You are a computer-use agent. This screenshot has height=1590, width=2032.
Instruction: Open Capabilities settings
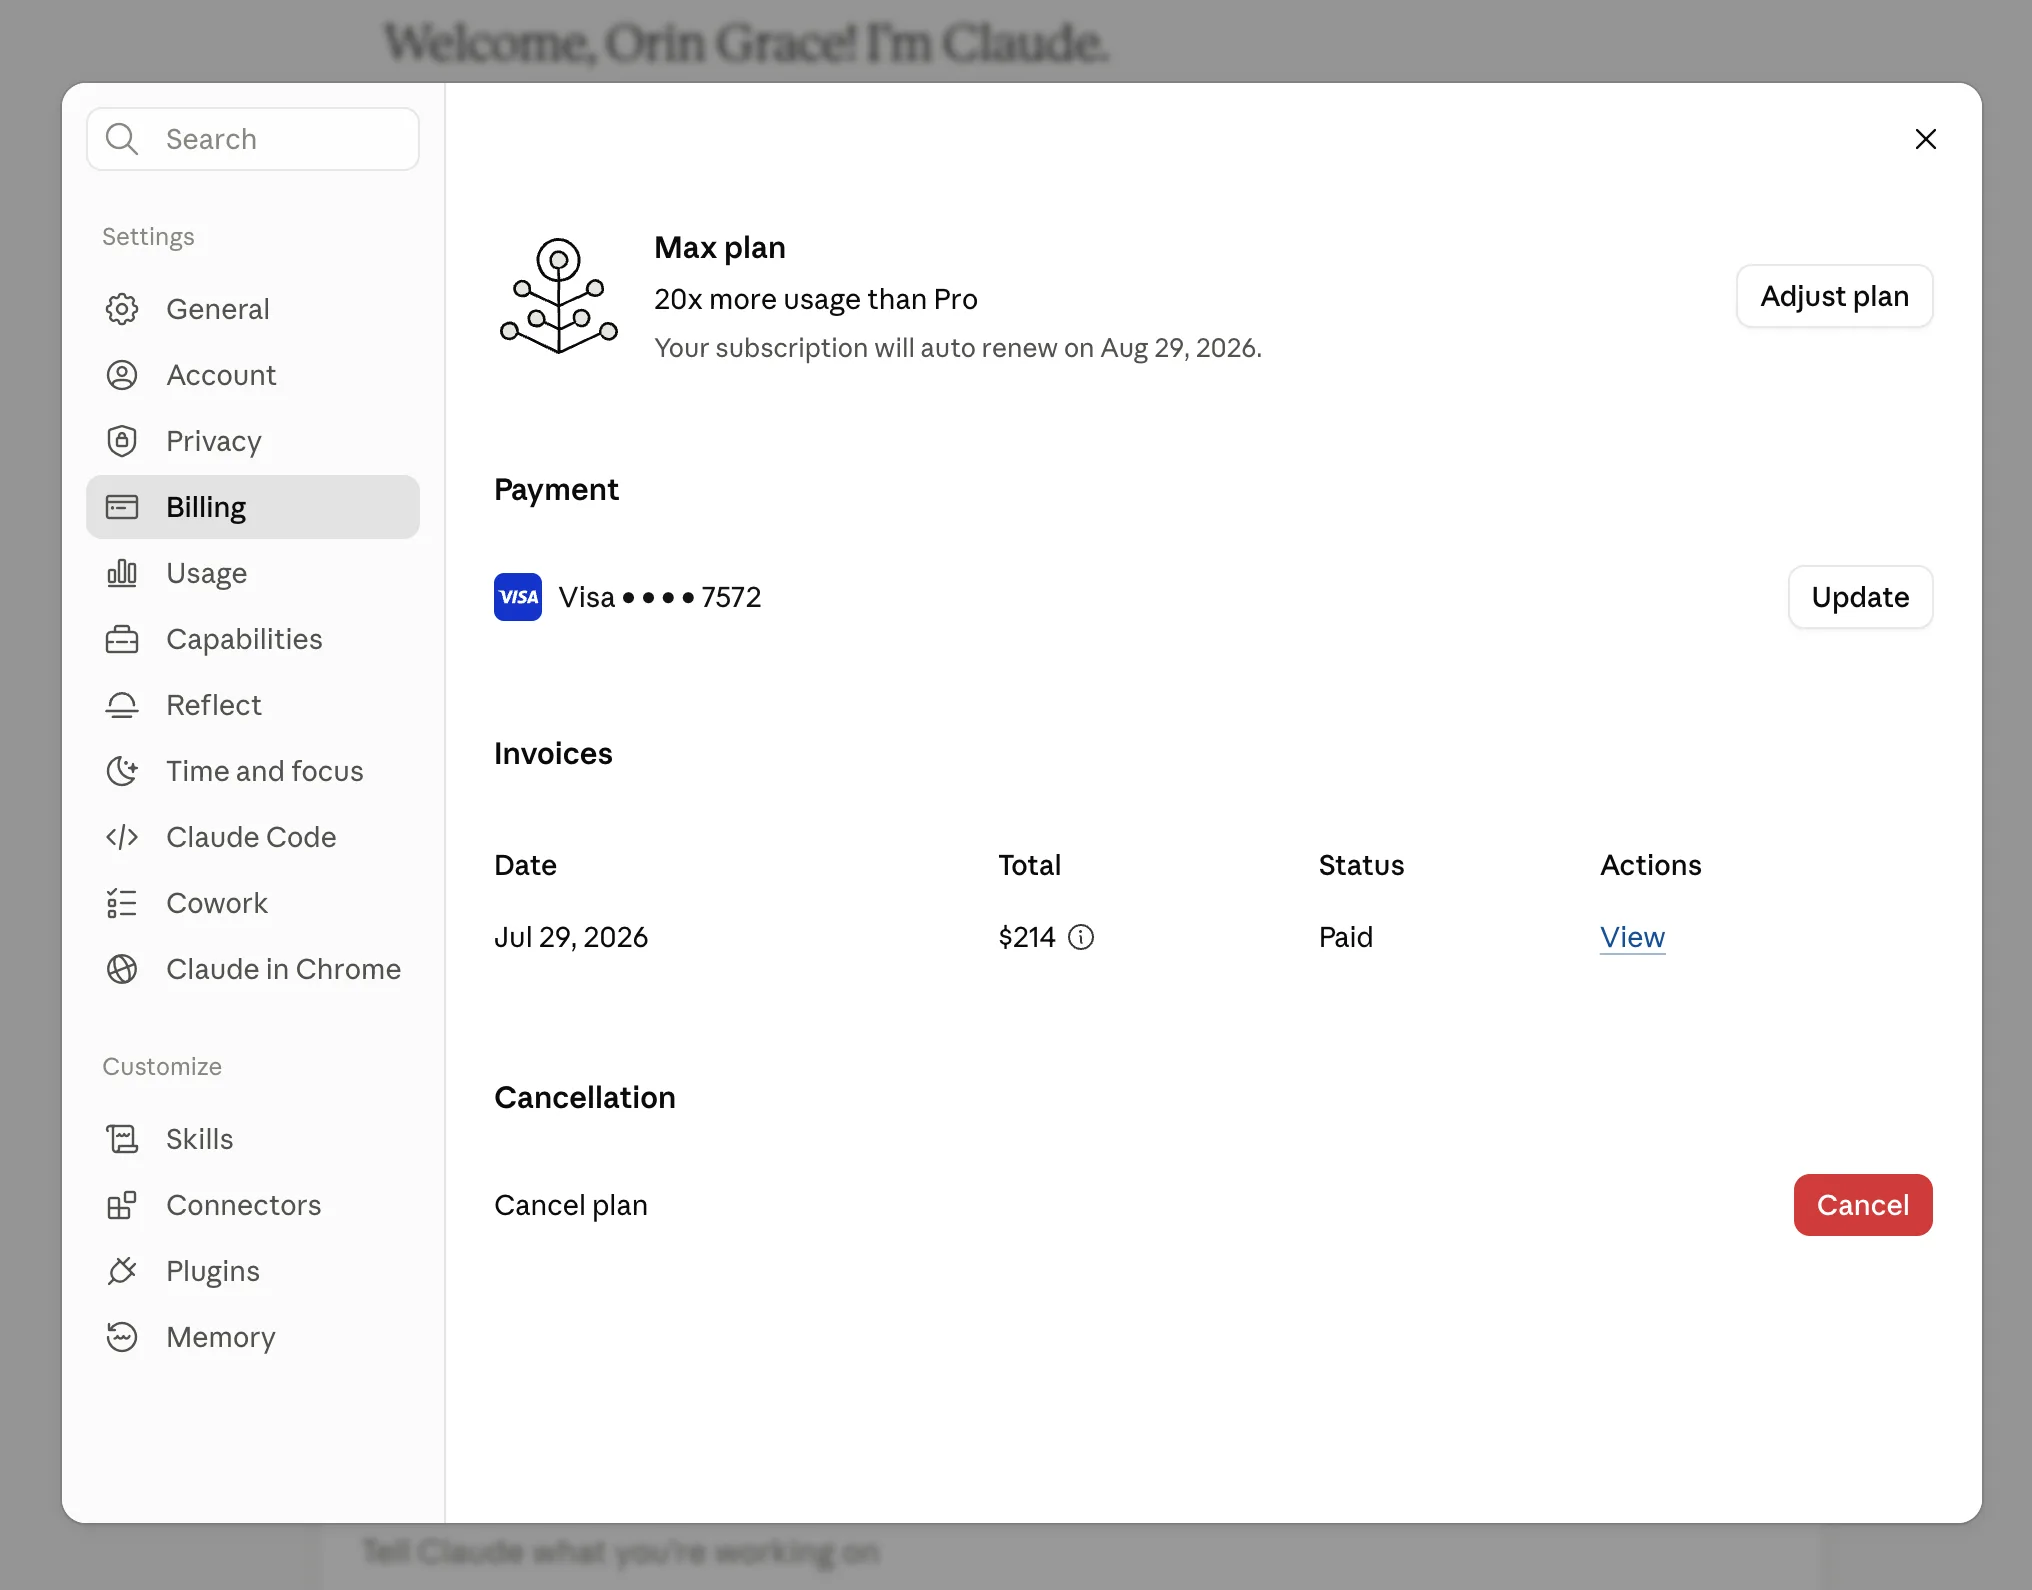coord(253,639)
